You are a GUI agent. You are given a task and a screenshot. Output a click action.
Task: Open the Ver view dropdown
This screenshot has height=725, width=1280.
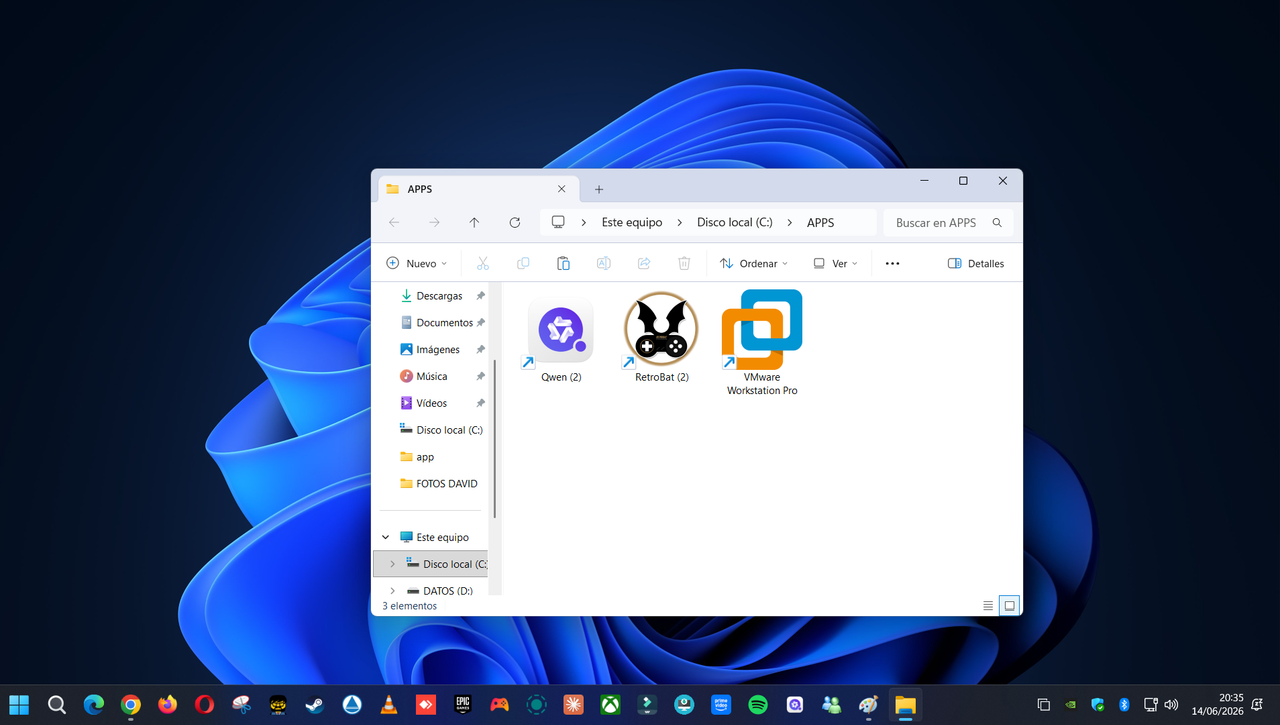pyautogui.click(x=835, y=263)
